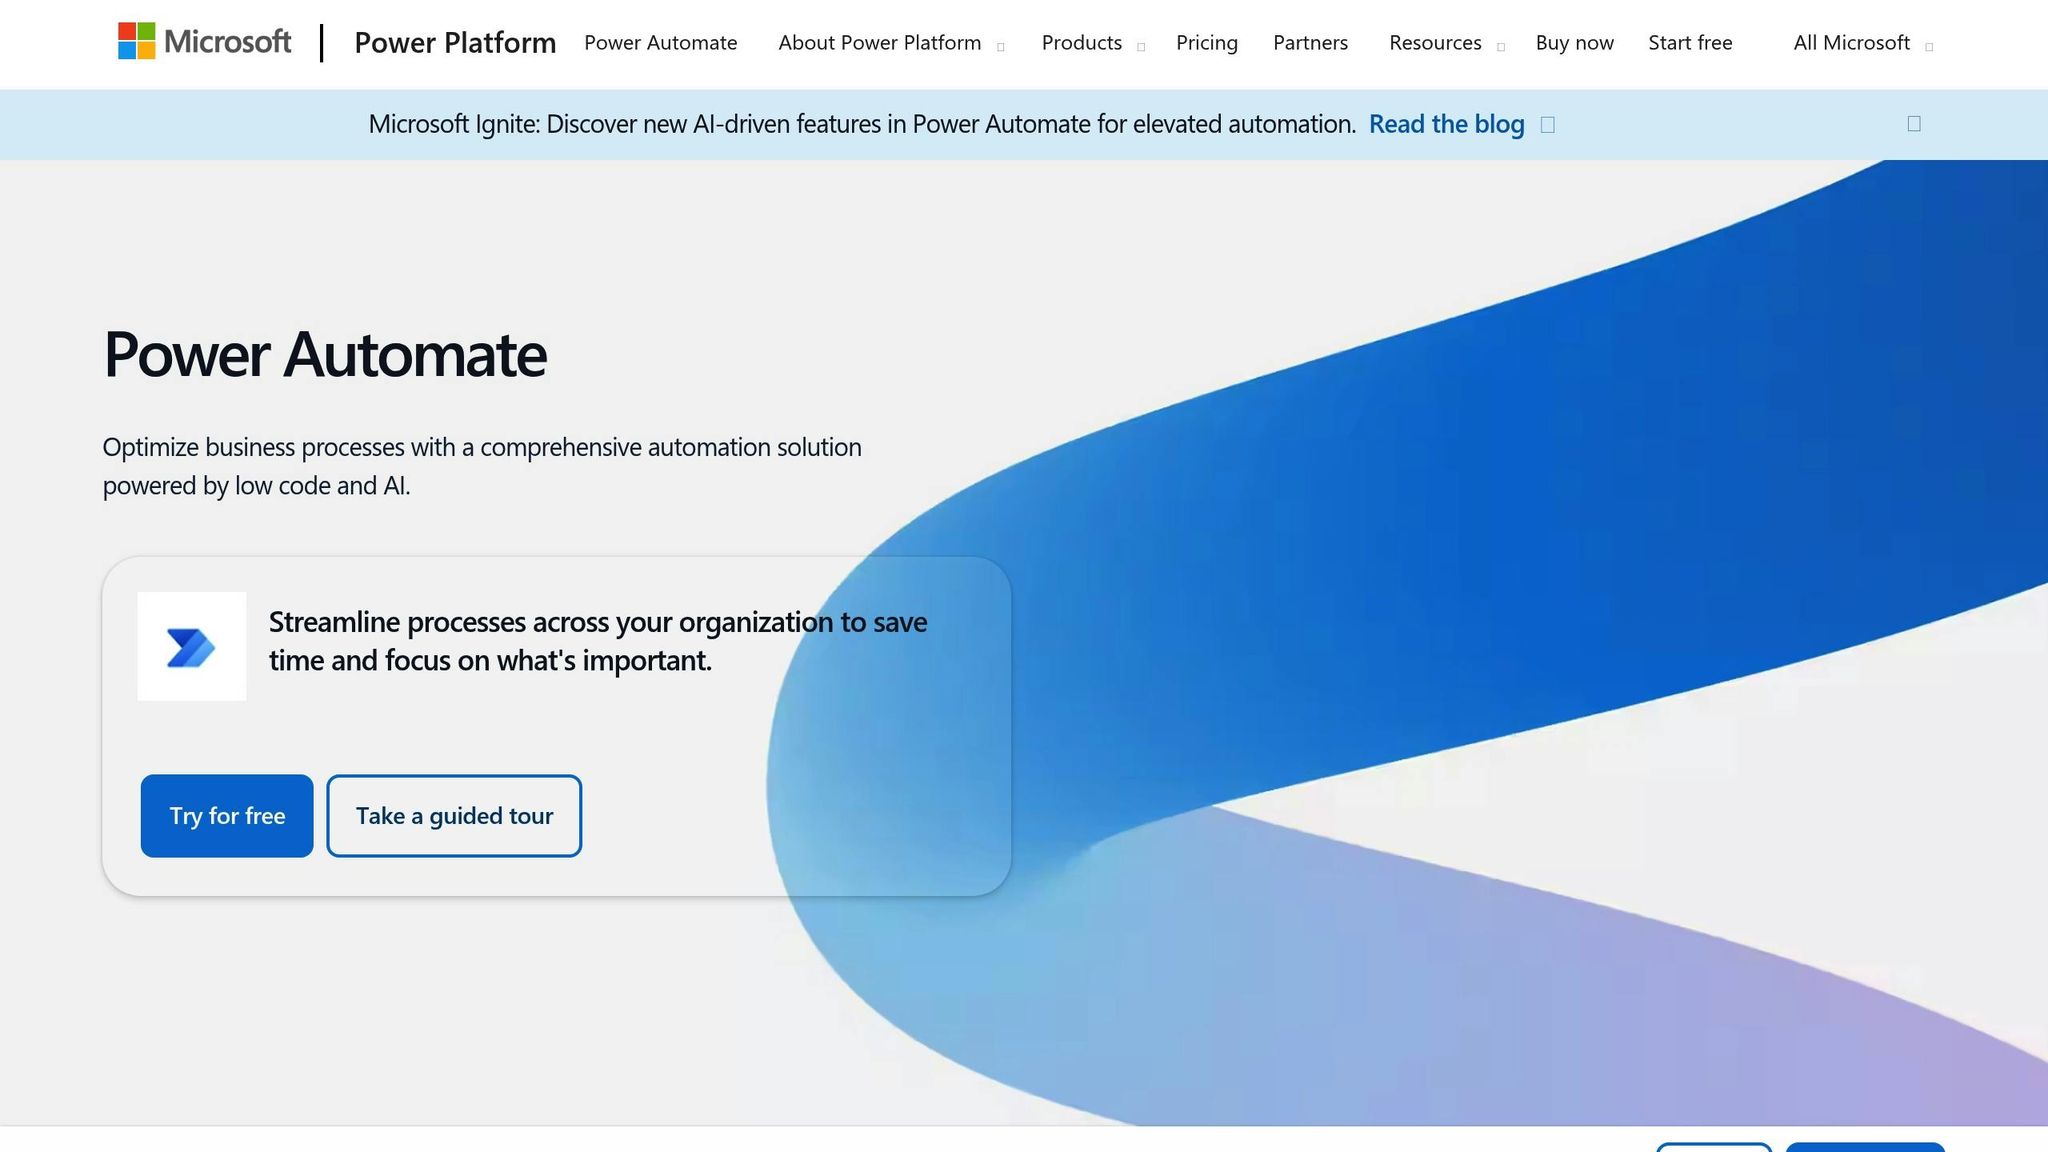Click Buy now in the navigation bar
Screen dimensions: 2048x1152
[1574, 43]
